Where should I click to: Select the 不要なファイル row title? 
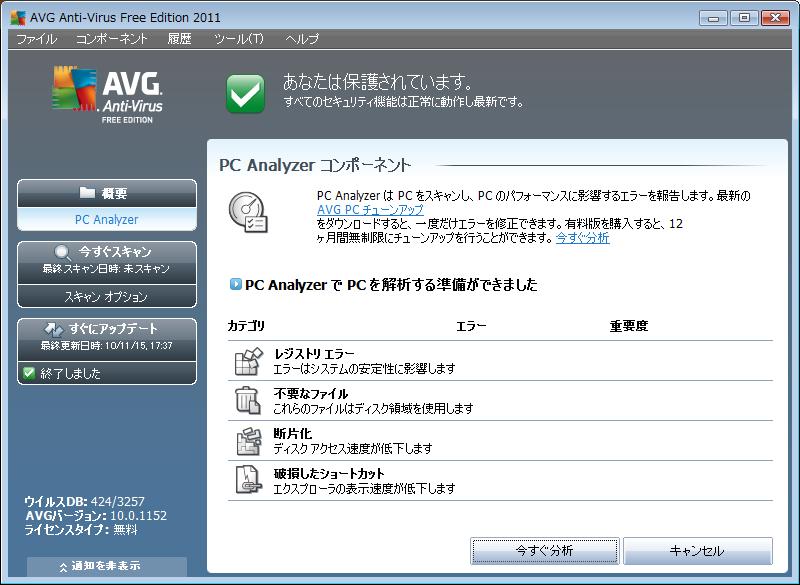pos(311,393)
